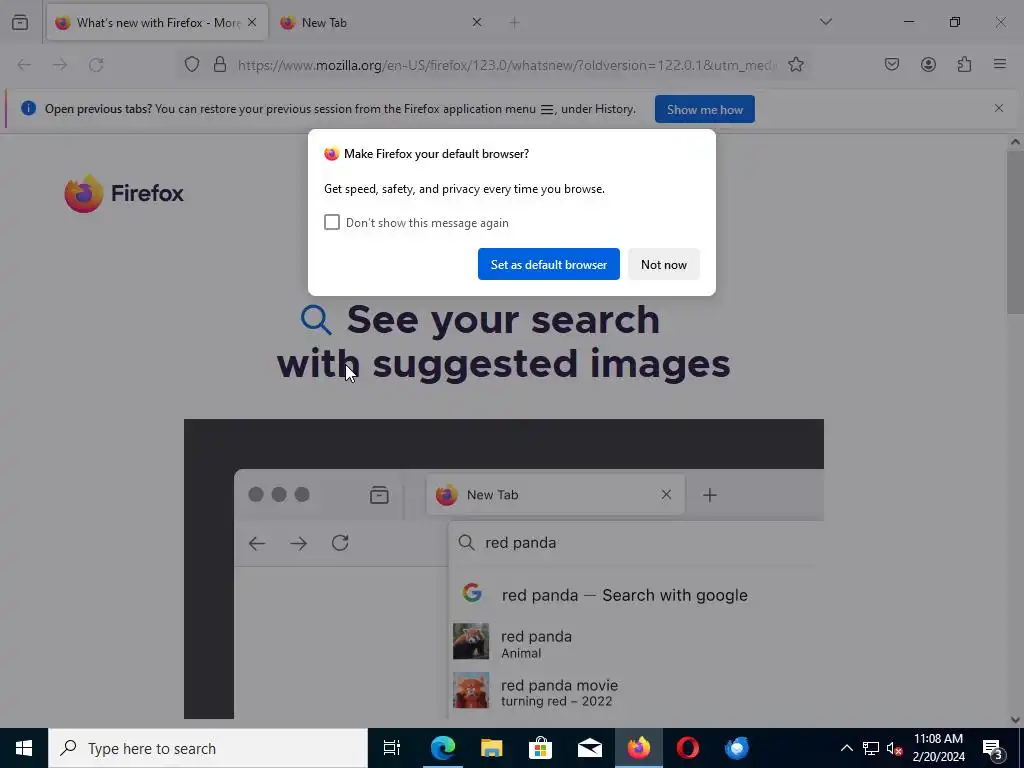This screenshot has width=1024, height=768.
Task: Show hidden system tray icons
Action: pyautogui.click(x=846, y=748)
